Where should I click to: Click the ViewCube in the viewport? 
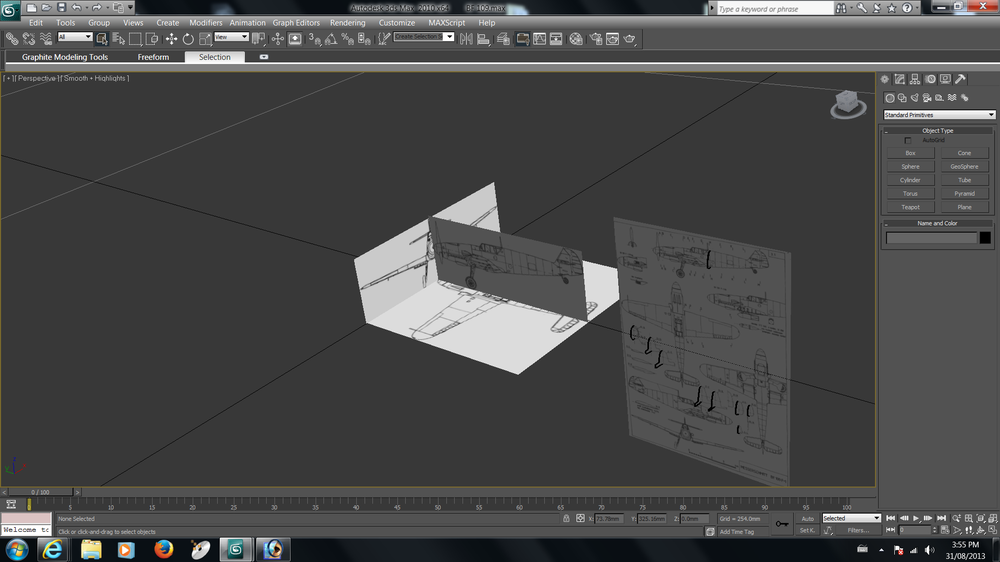pos(845,102)
